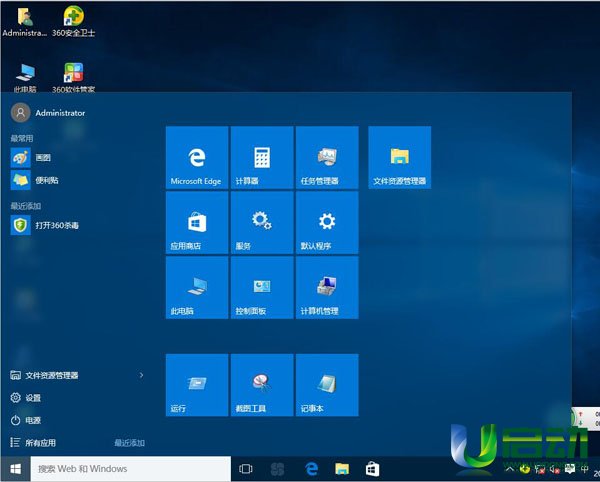Open the 记事本 notepad tile

(x=327, y=385)
